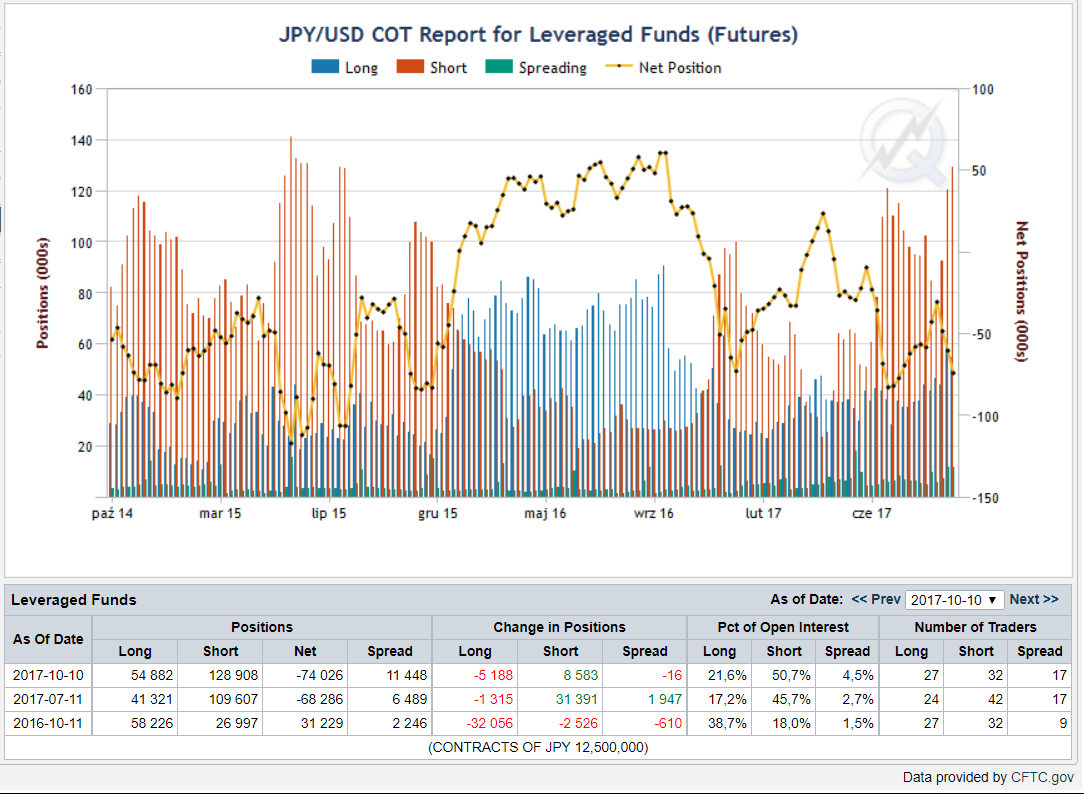Image resolution: width=1084 pixels, height=794 pixels.
Task: Click the chart title JPY/USD COT Report
Action: (x=538, y=35)
